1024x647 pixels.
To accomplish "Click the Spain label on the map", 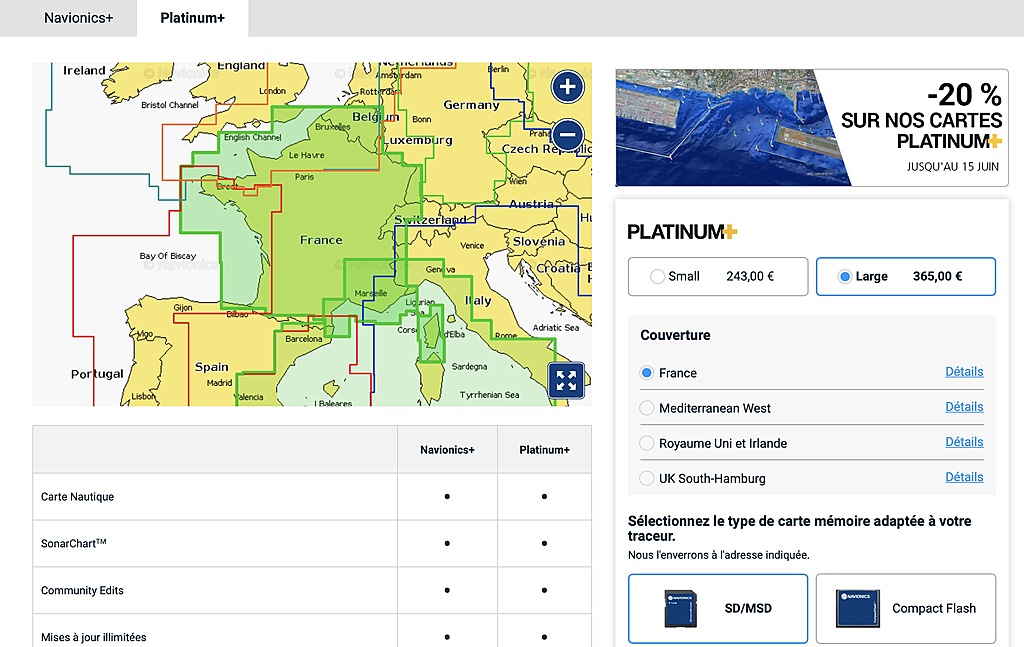I will 212,367.
